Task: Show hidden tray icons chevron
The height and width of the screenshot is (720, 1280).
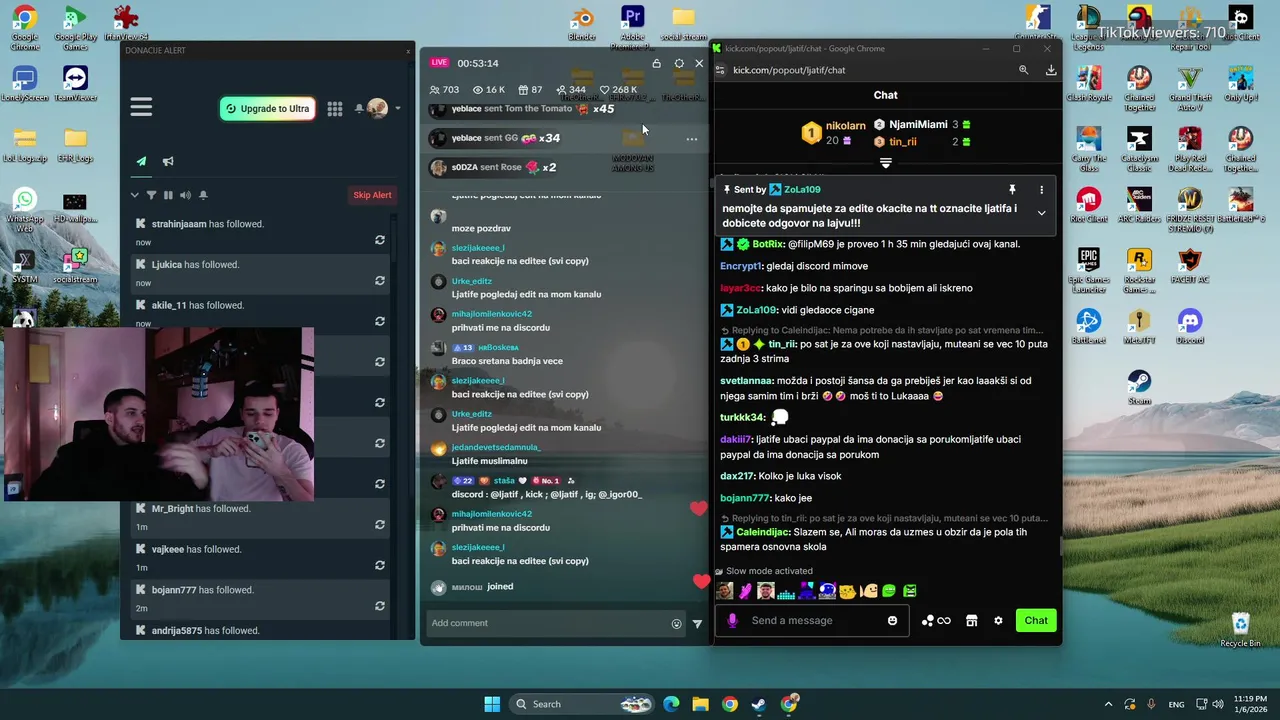Action: coord(1108,704)
